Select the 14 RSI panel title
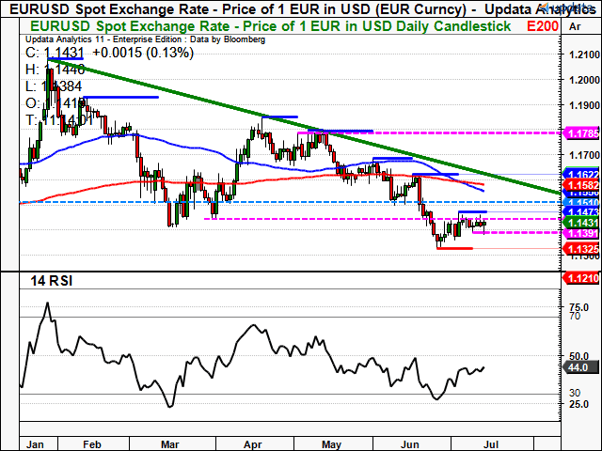This screenshot has height=451, width=602. coord(51,281)
